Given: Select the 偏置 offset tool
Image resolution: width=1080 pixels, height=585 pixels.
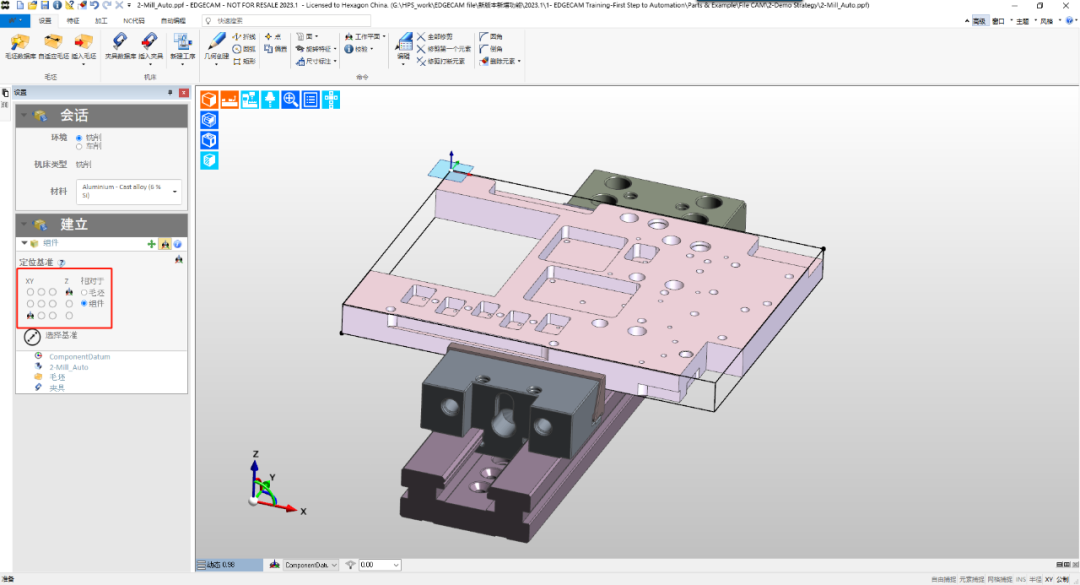Looking at the screenshot, I should pos(276,49).
